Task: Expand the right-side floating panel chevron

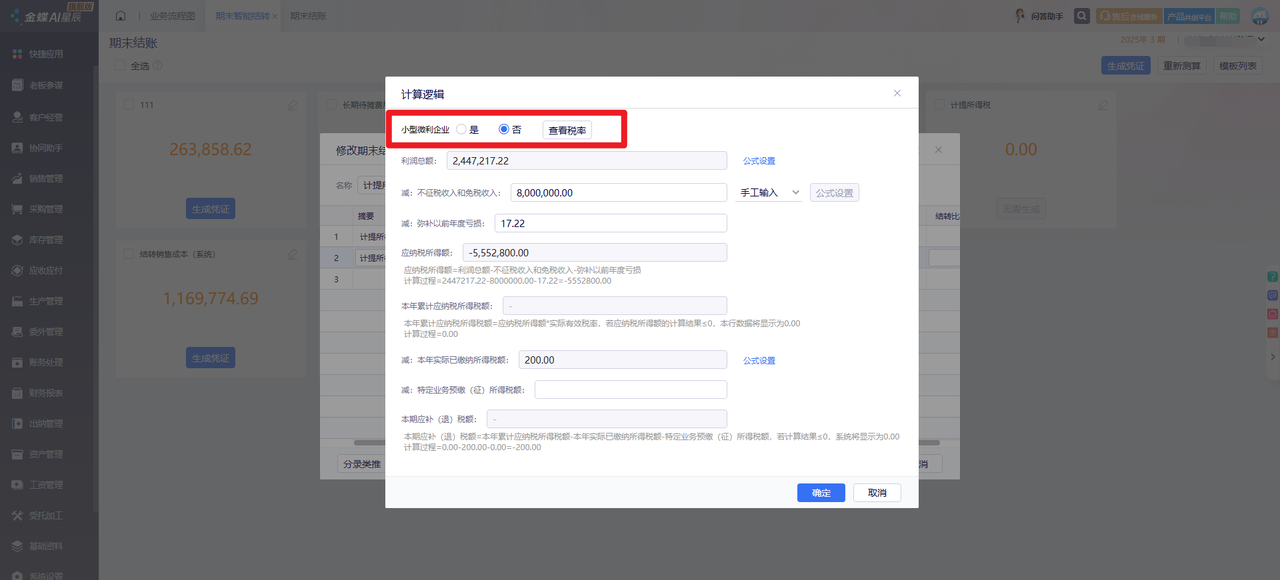Action: click(x=1273, y=357)
